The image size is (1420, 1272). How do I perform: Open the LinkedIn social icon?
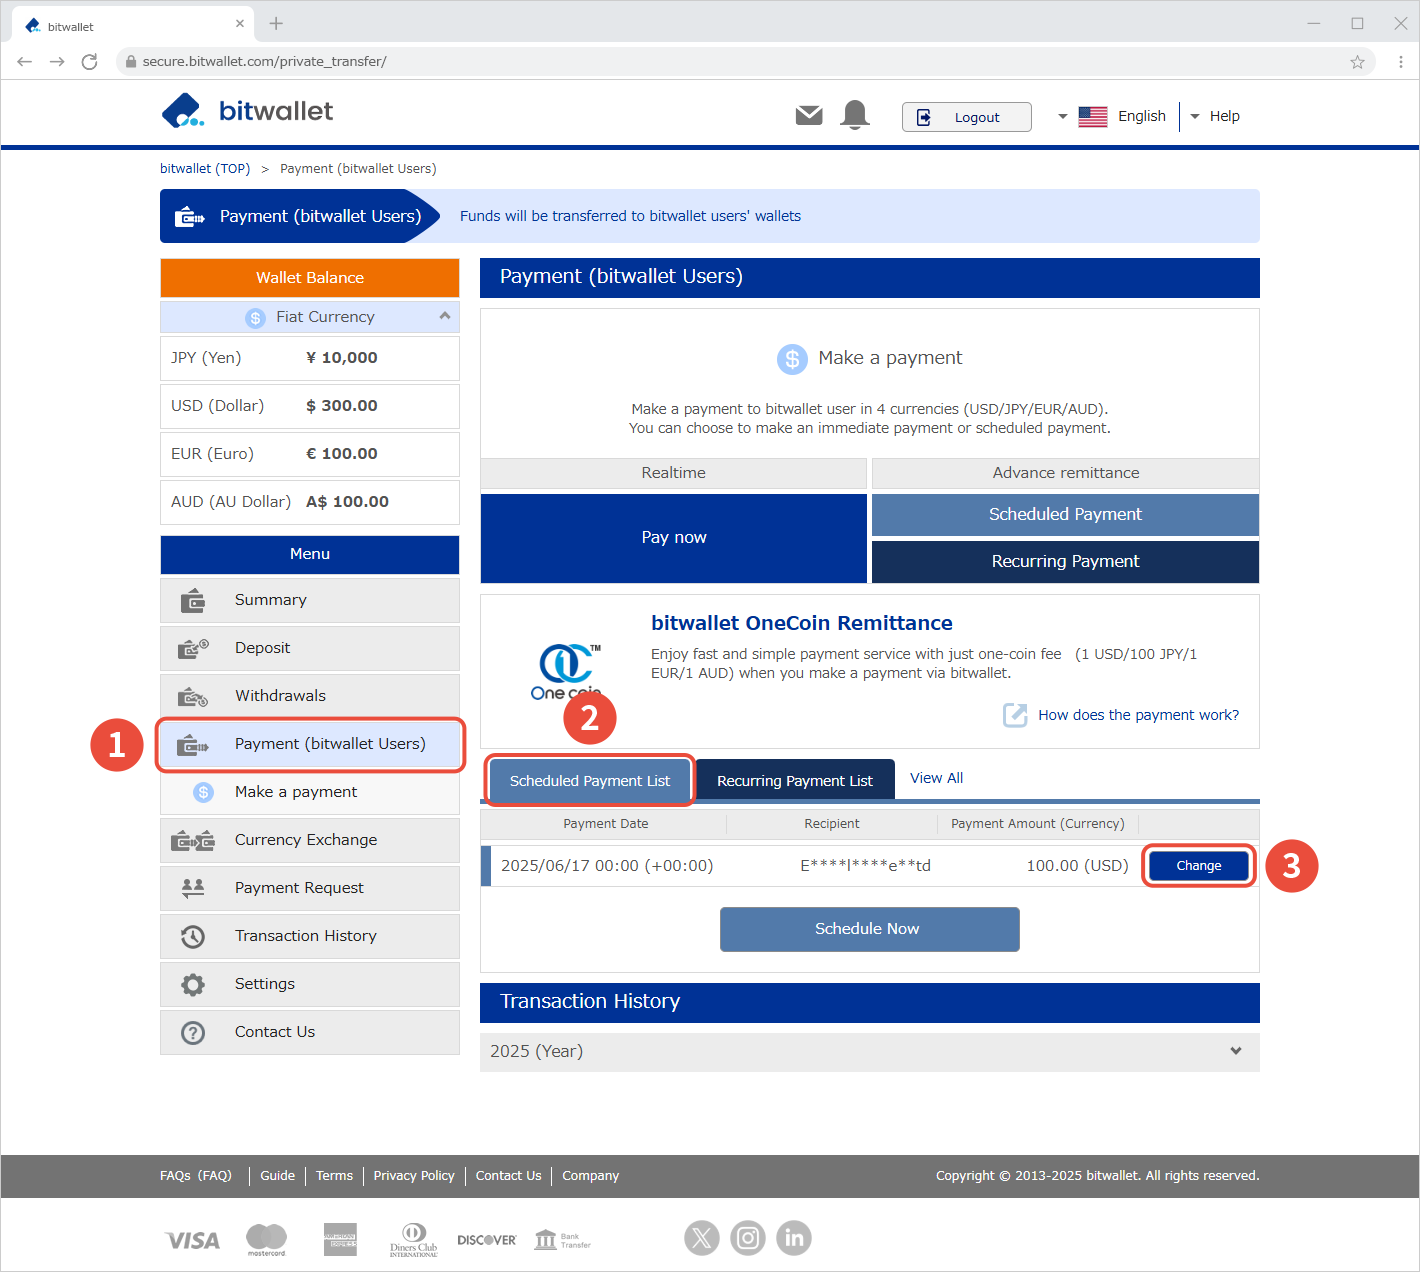[794, 1238]
